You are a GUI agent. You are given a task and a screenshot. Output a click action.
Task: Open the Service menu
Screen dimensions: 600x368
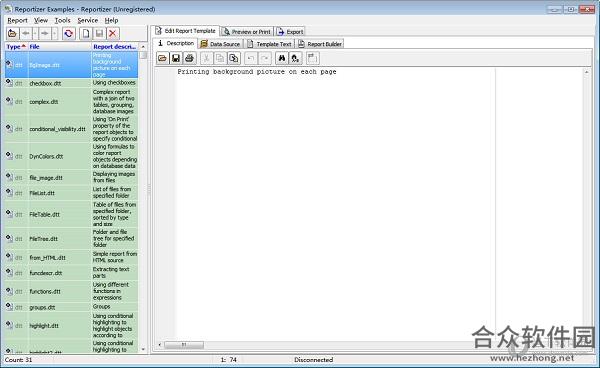point(88,20)
